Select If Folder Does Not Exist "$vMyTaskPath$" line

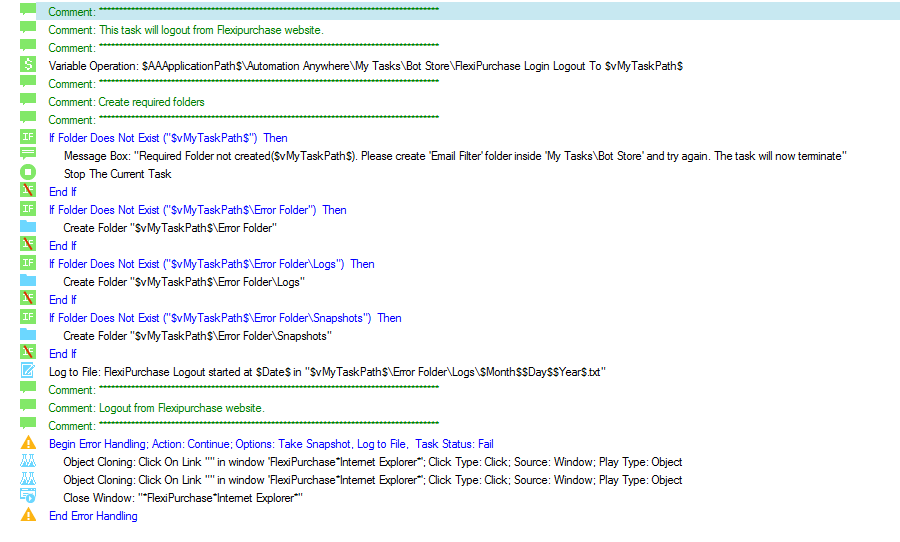point(168,138)
